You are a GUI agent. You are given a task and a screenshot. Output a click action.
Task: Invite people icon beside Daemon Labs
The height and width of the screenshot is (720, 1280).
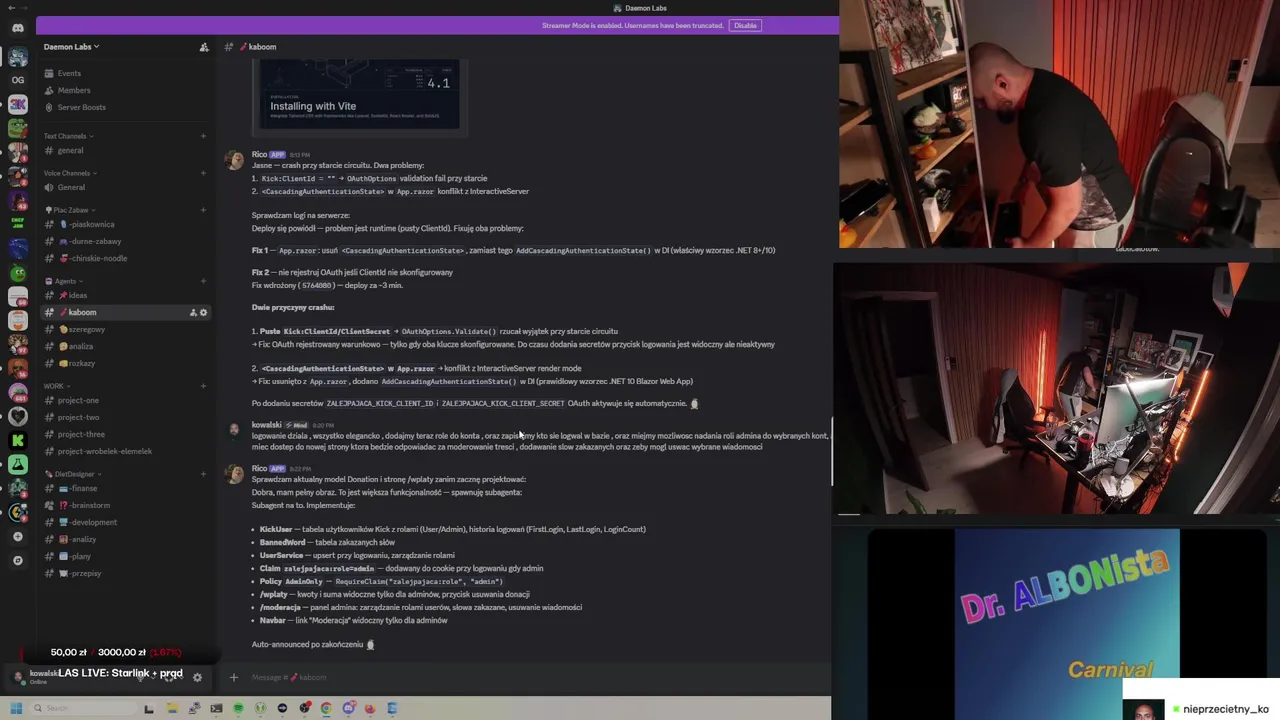tap(204, 47)
